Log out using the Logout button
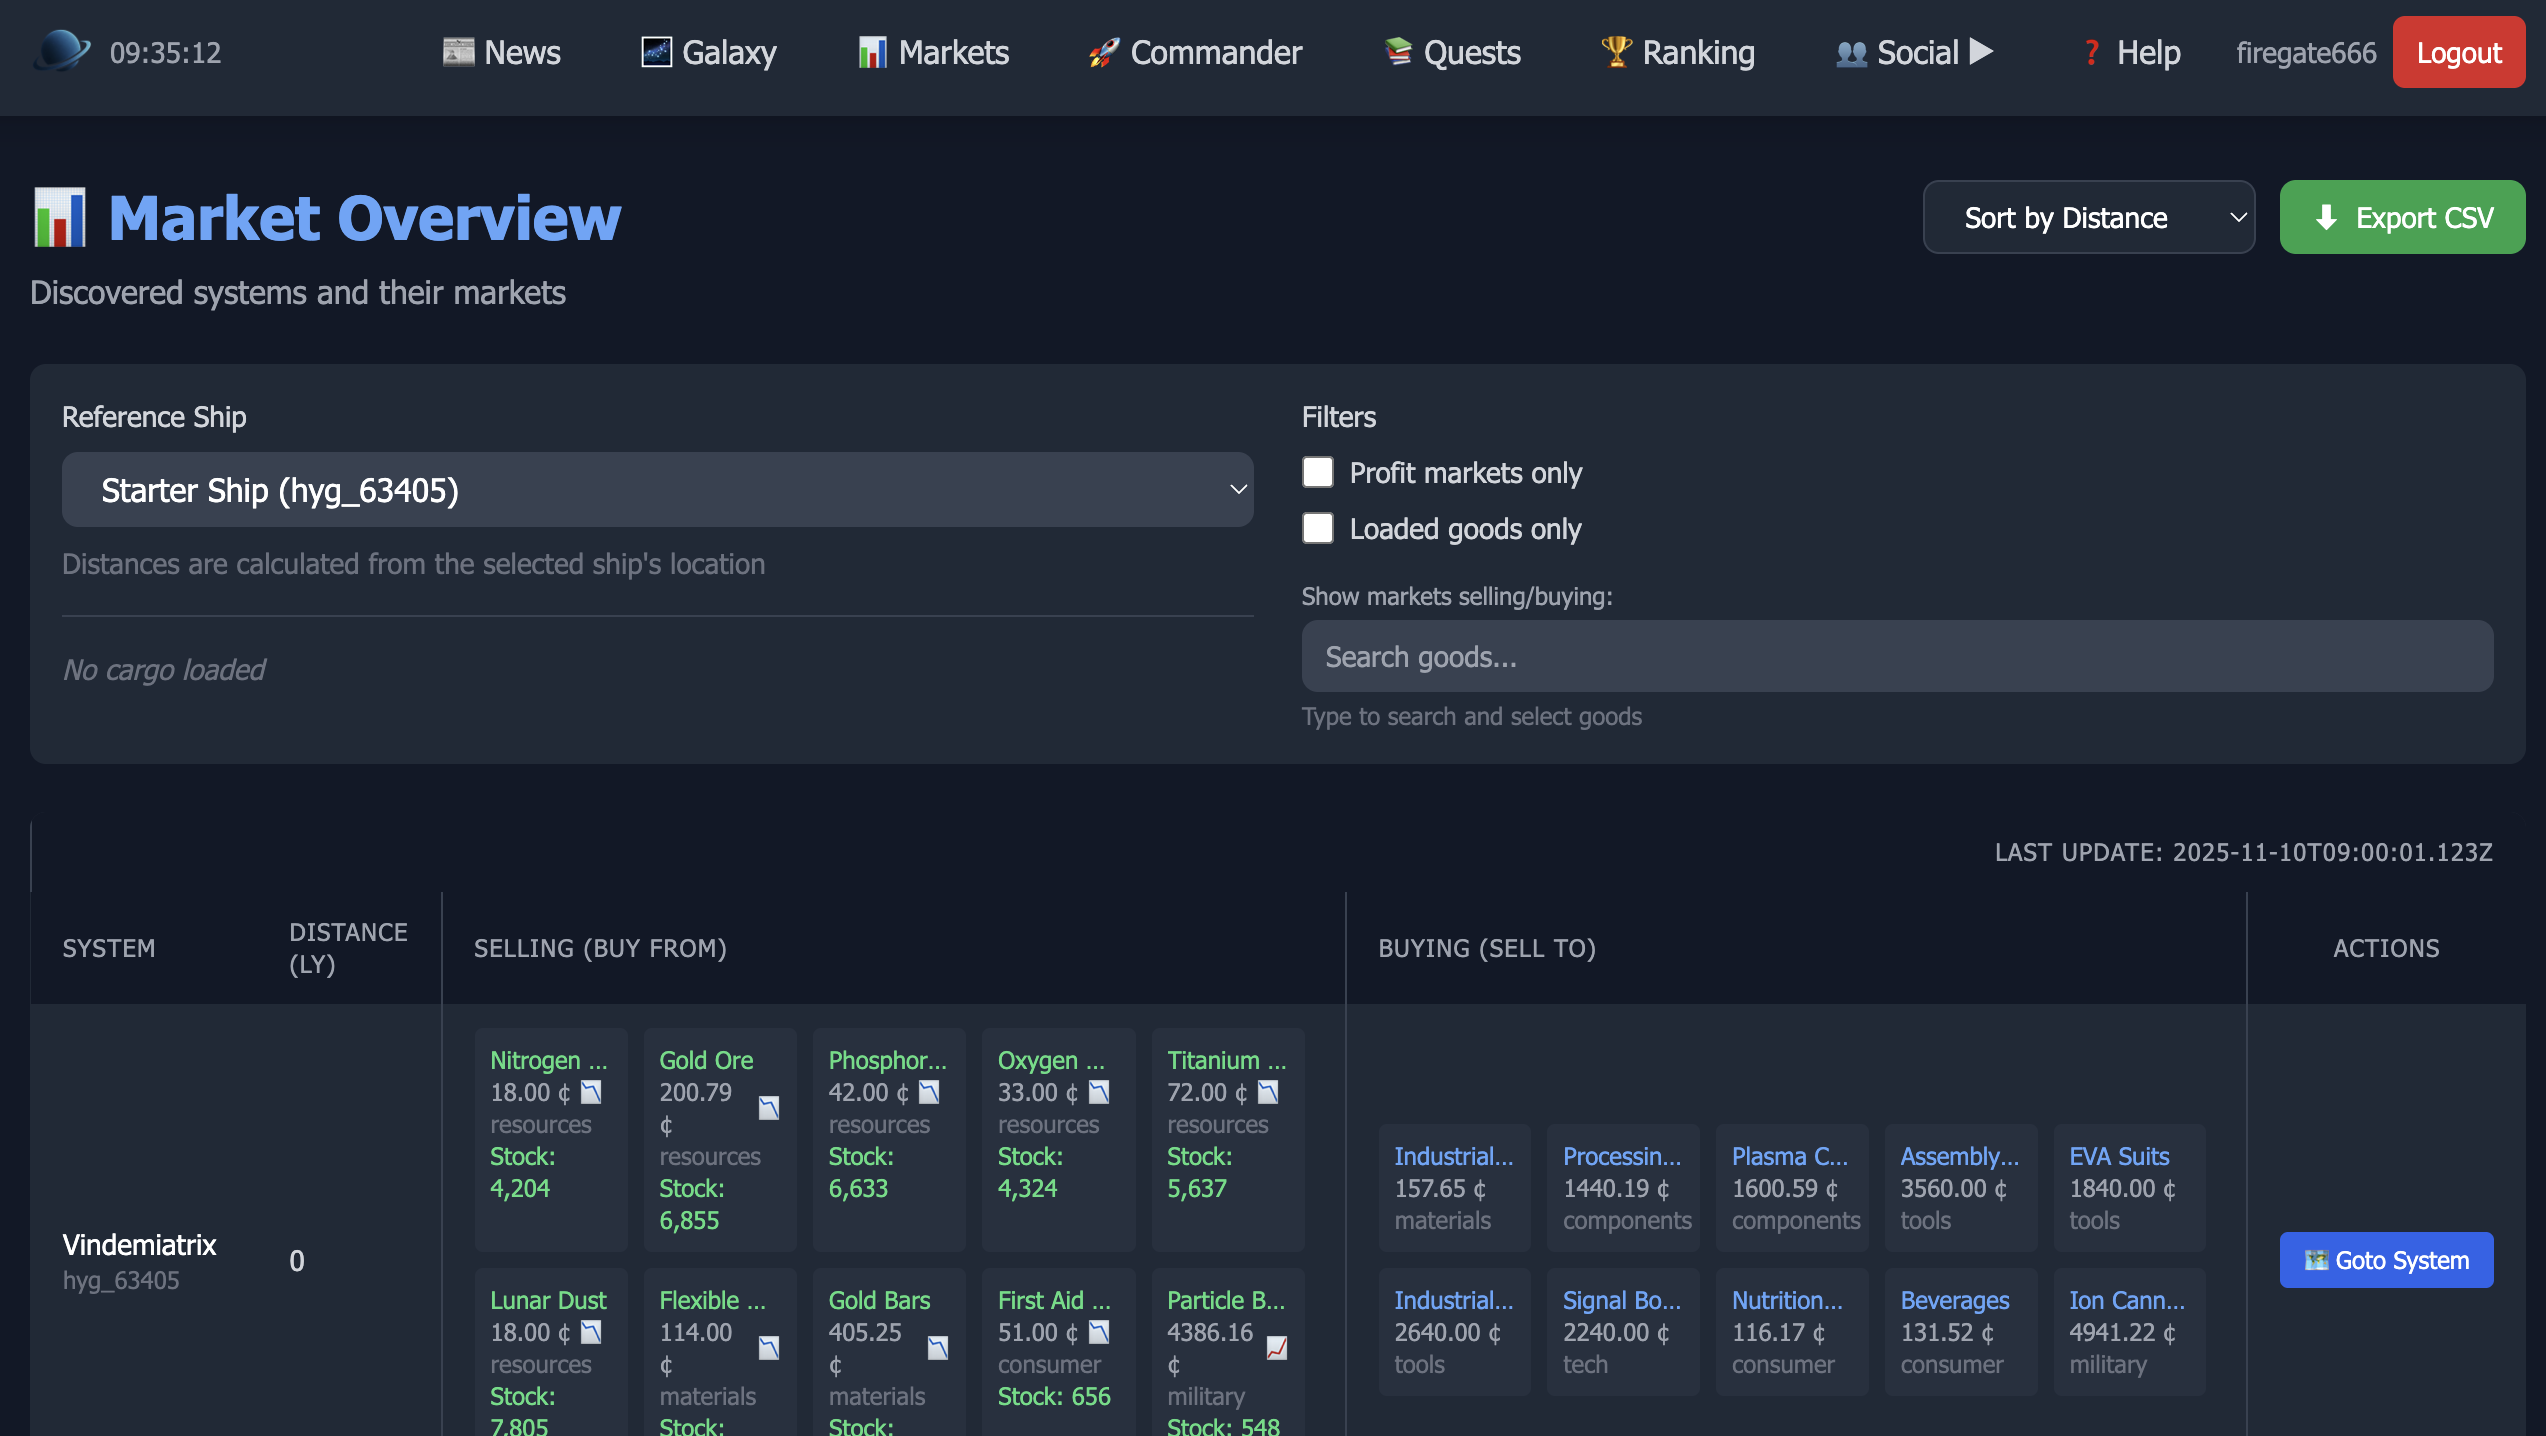Screen dimensions: 2546x1436 (2458, 52)
